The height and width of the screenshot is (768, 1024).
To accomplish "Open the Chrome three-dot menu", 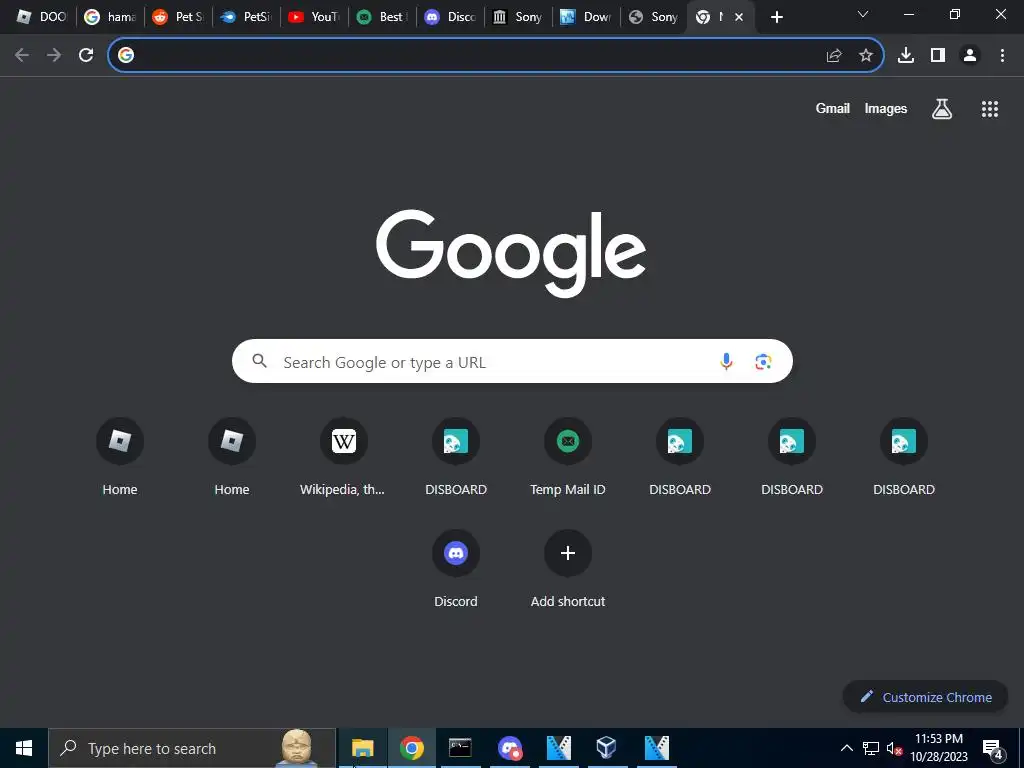I will coord(1002,56).
